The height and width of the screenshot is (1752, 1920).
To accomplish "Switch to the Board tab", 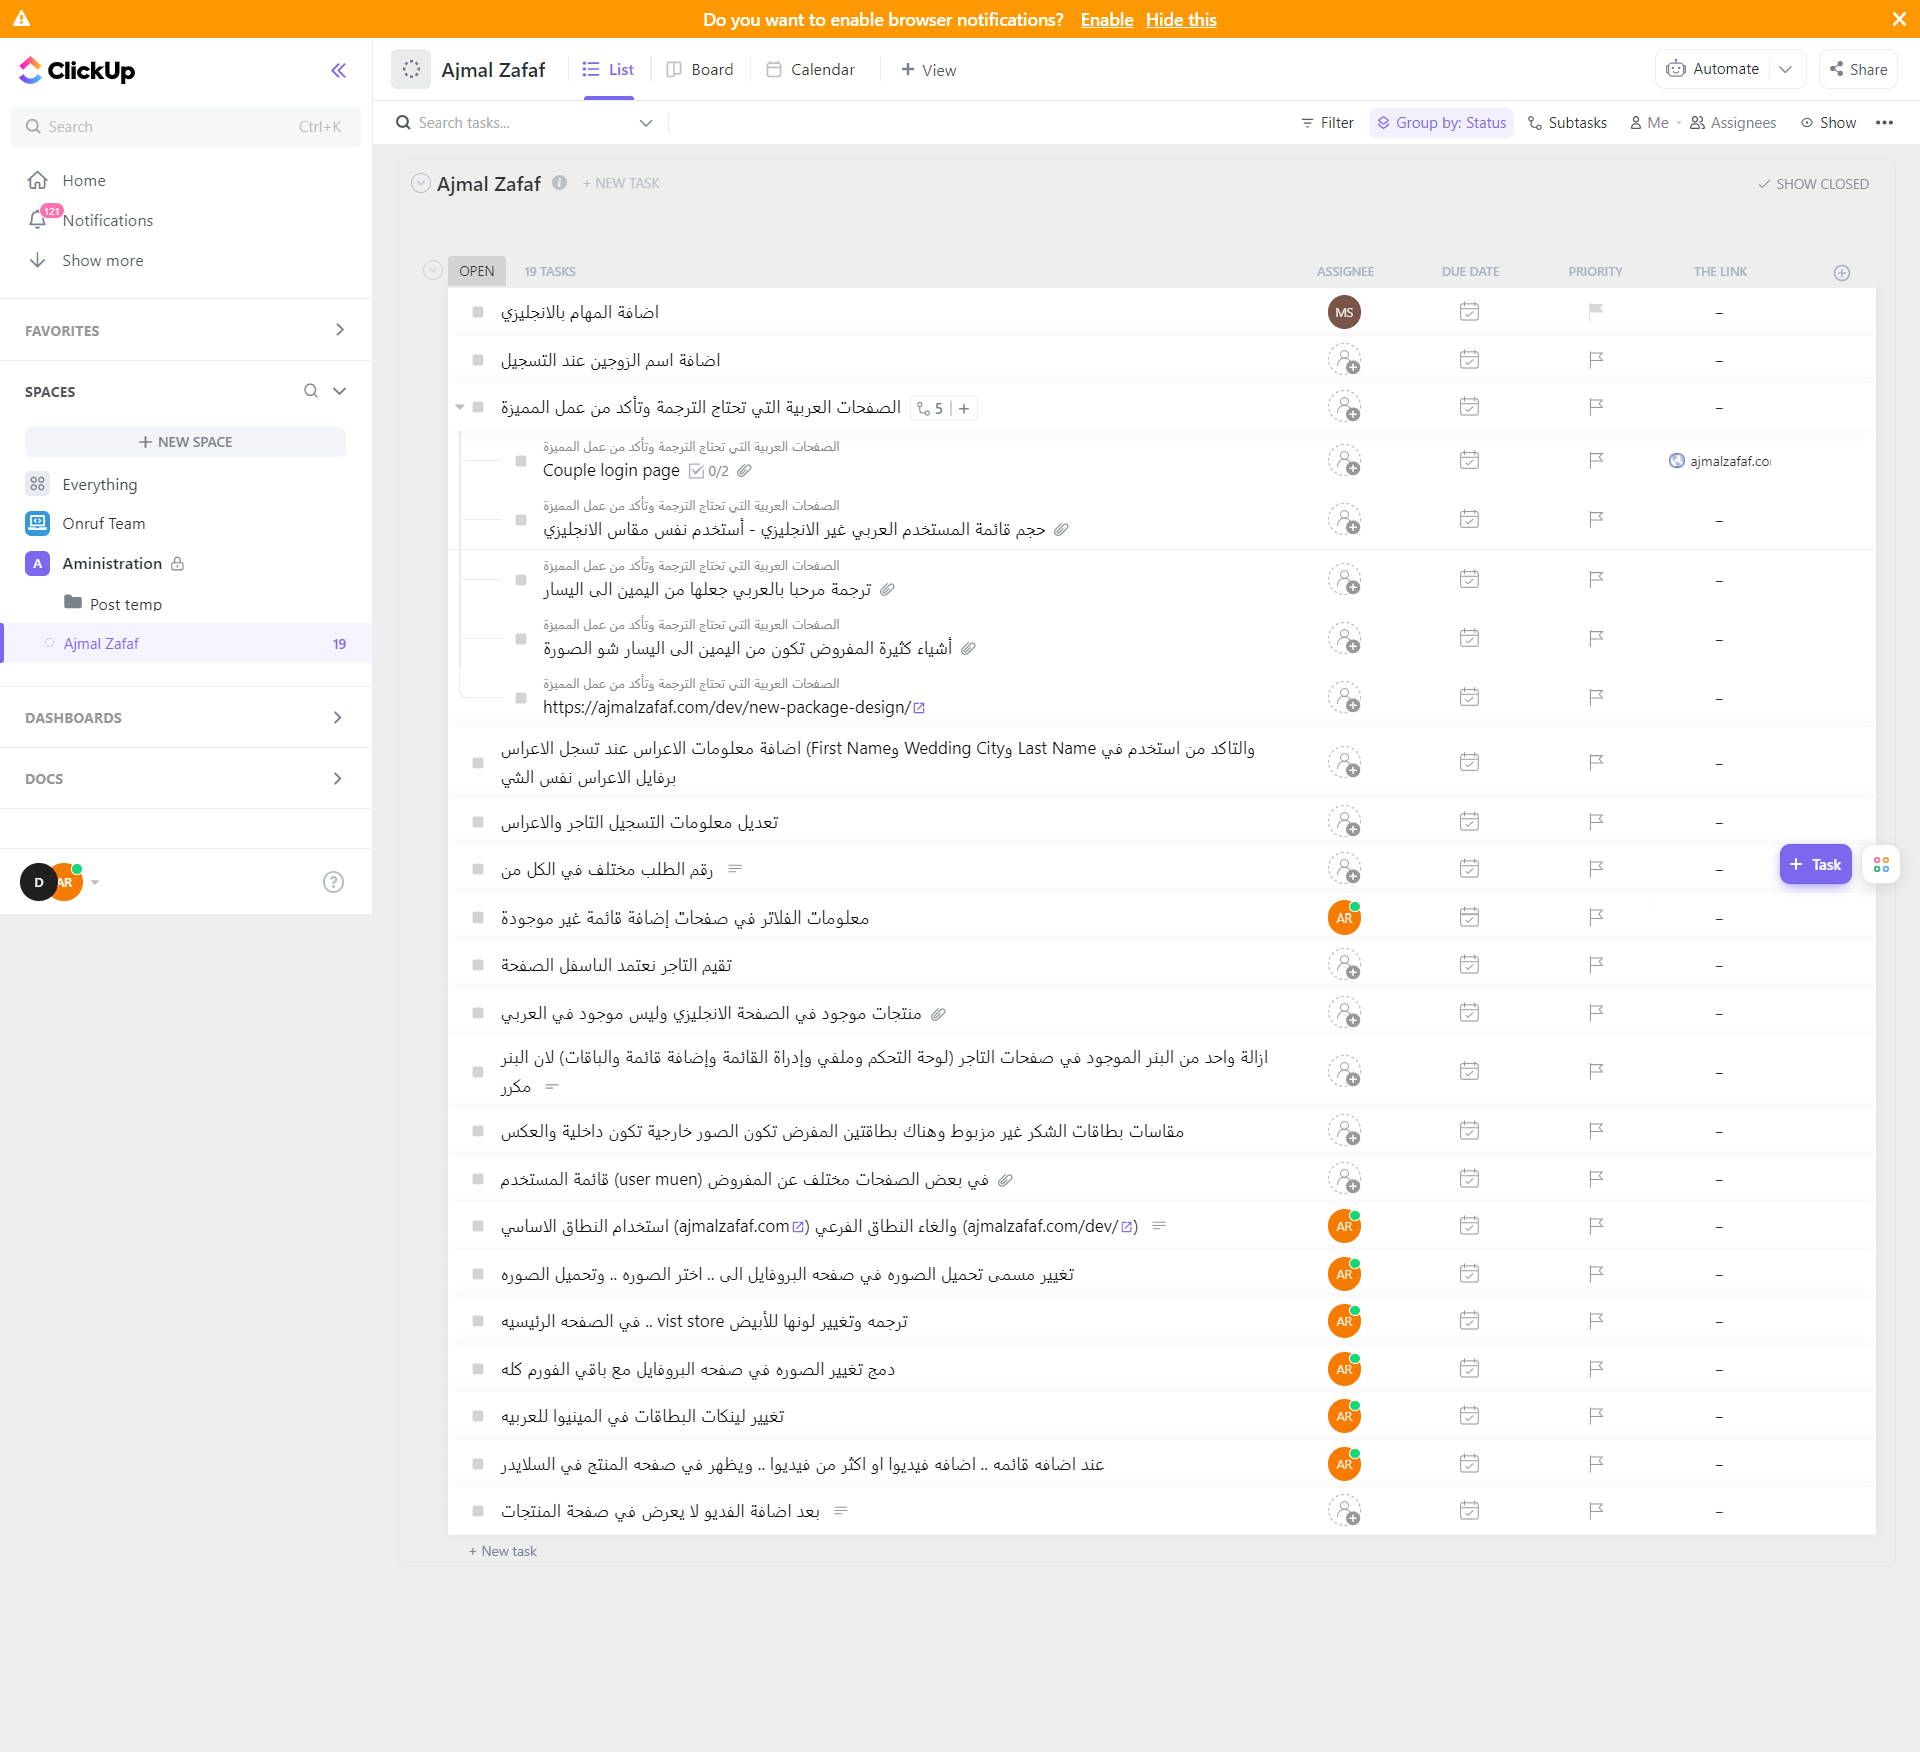I will point(700,69).
